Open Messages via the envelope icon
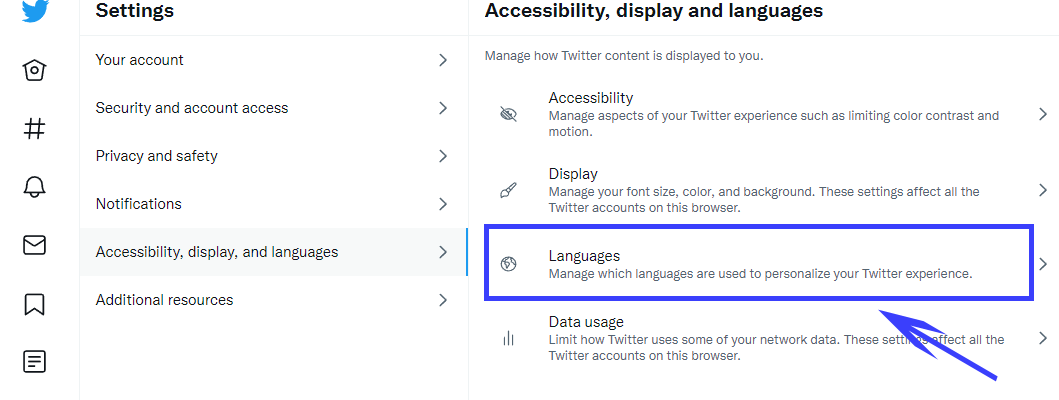The image size is (1059, 400). pos(34,245)
